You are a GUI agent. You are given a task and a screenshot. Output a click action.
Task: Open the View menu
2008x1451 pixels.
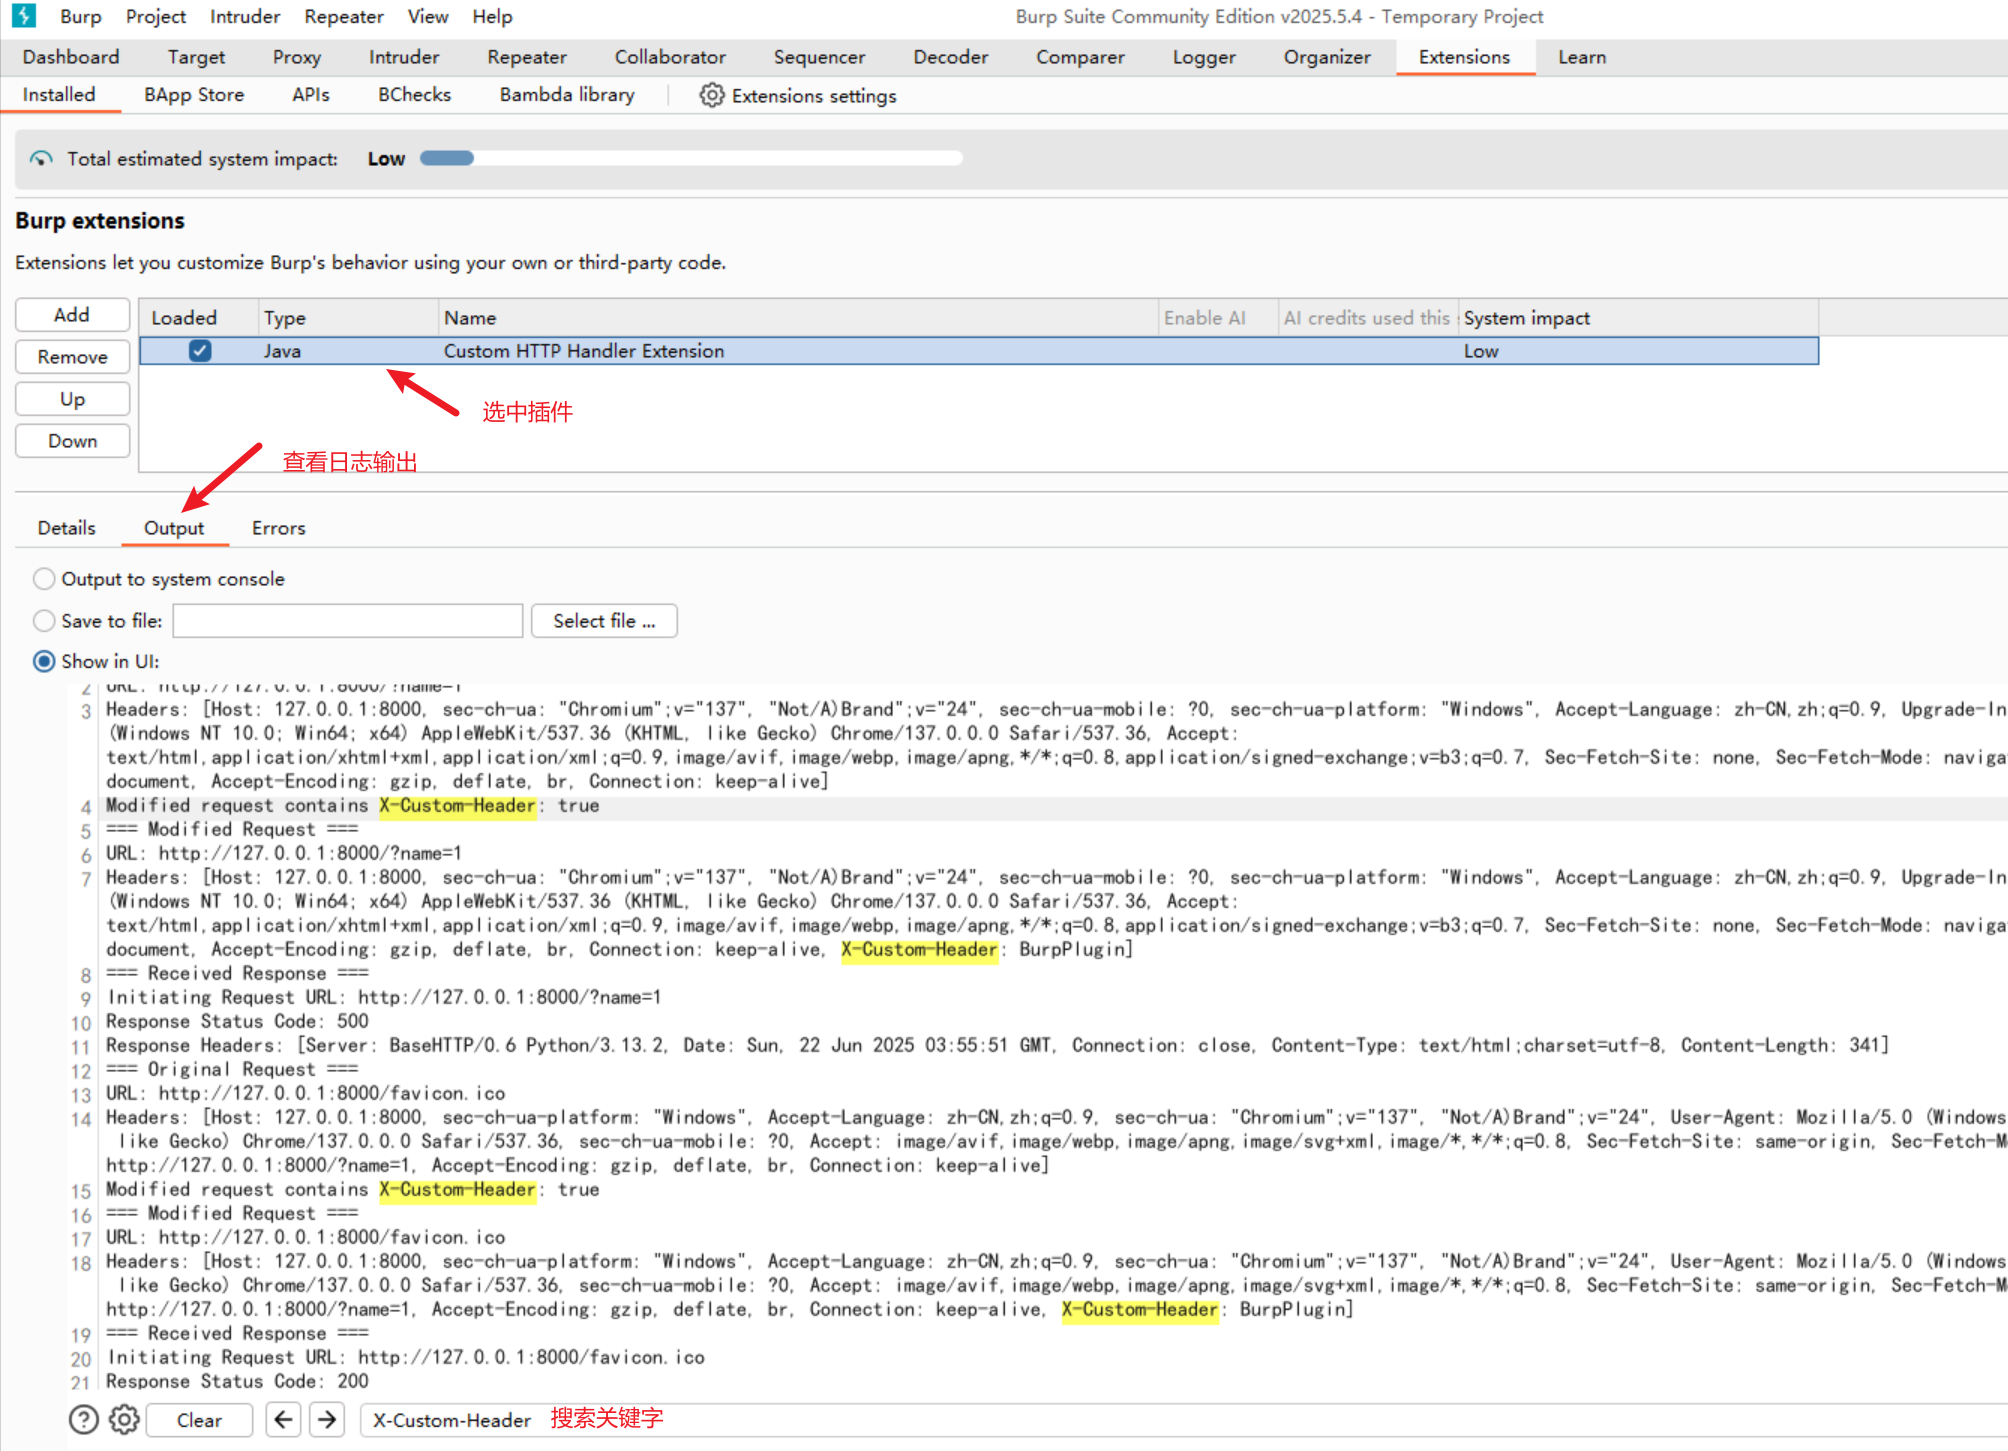pos(428,16)
